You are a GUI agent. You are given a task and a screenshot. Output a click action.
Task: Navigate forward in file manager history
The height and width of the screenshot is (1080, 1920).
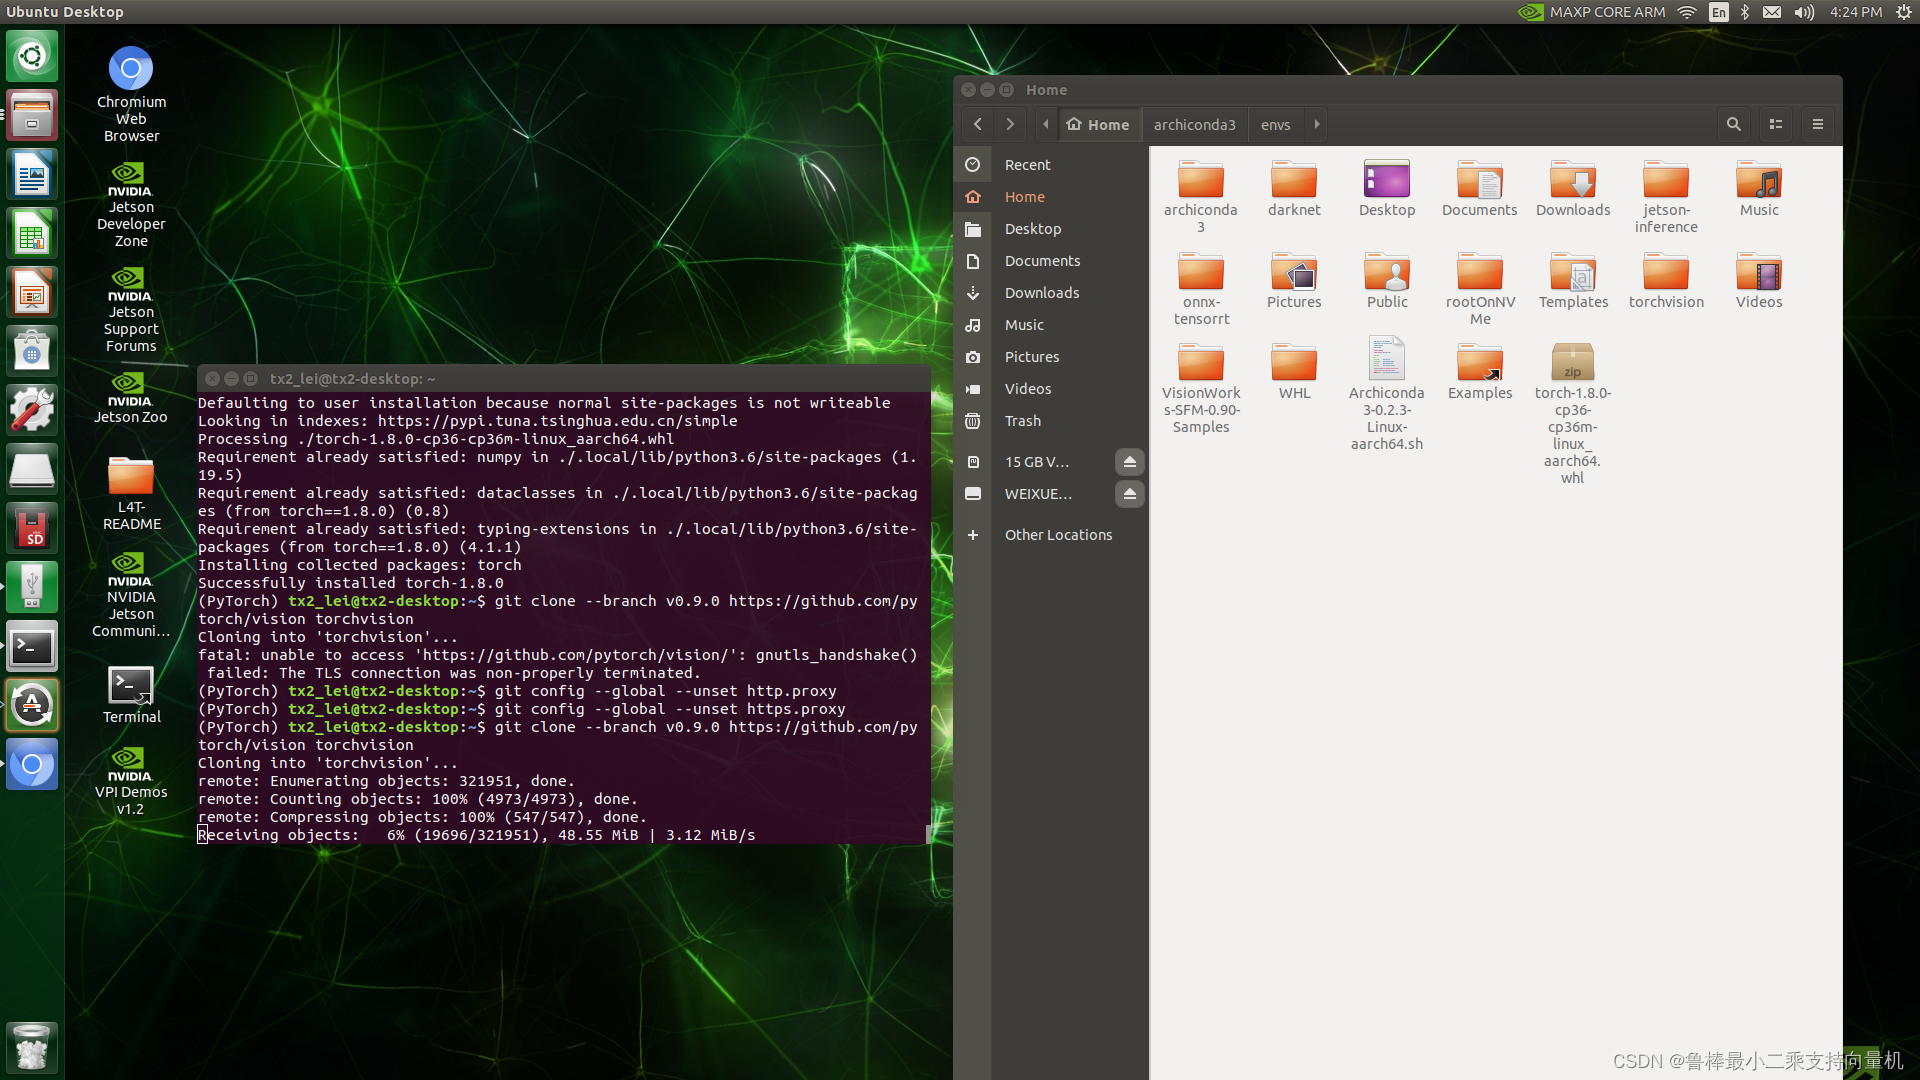click(1010, 124)
